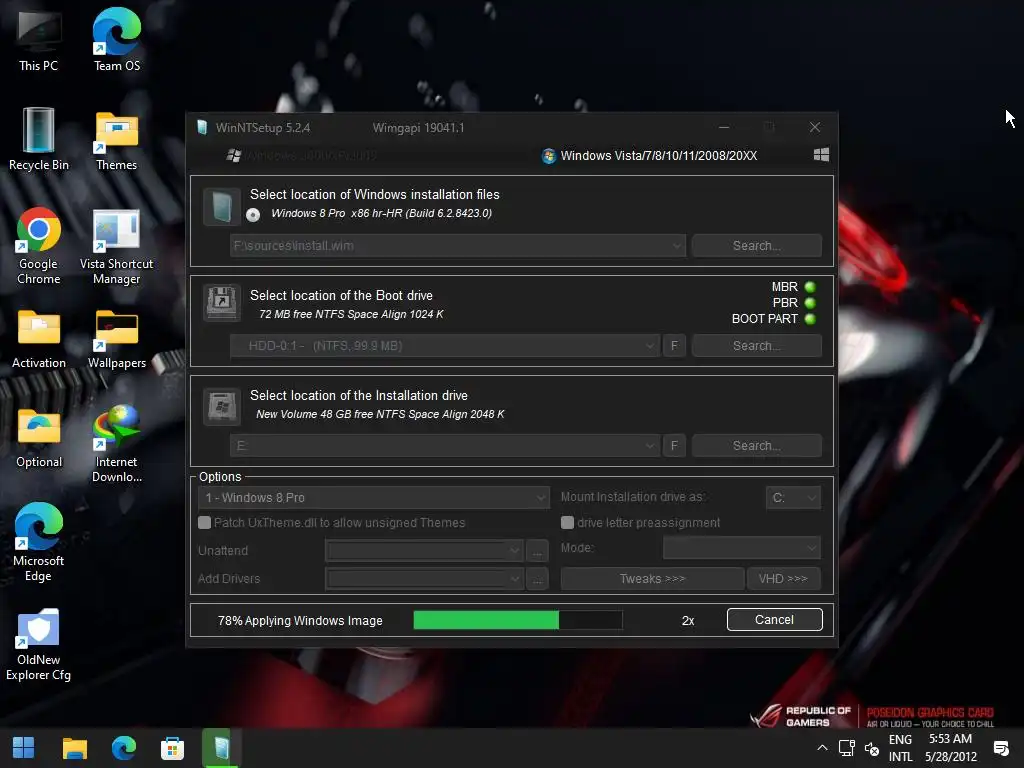This screenshot has width=1024, height=768.
Task: Cancel applying Windows image
Action: click(x=775, y=620)
